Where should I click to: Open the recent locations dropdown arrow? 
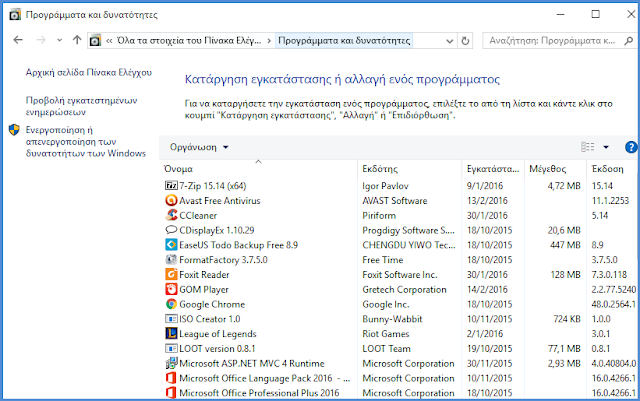click(60, 40)
